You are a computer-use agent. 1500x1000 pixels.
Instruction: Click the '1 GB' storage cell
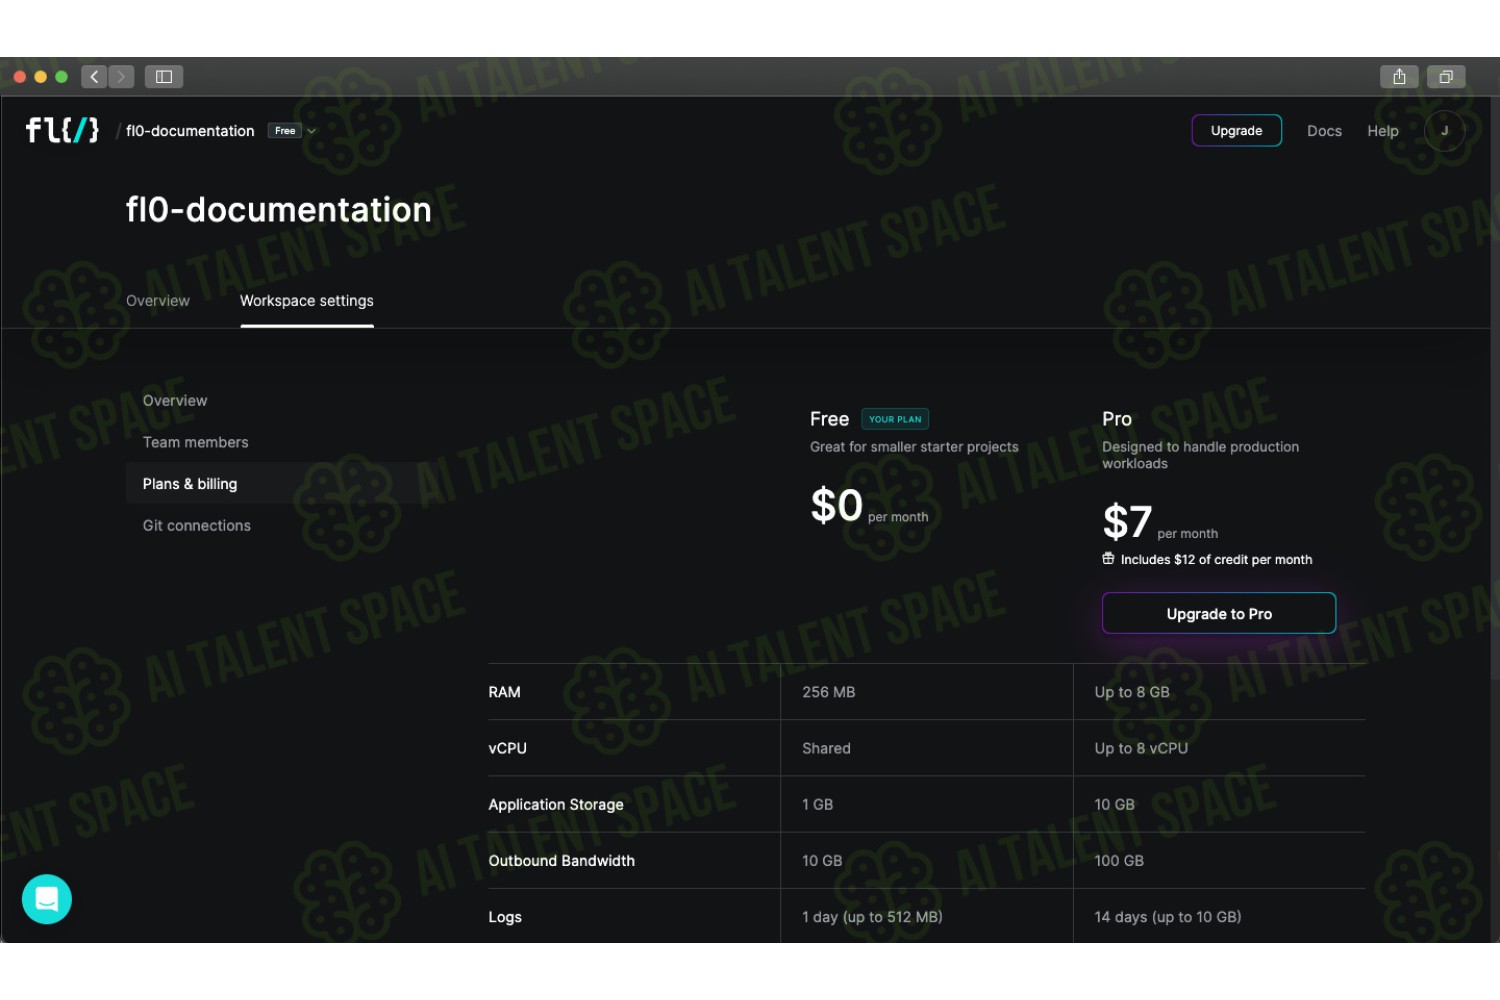817,804
